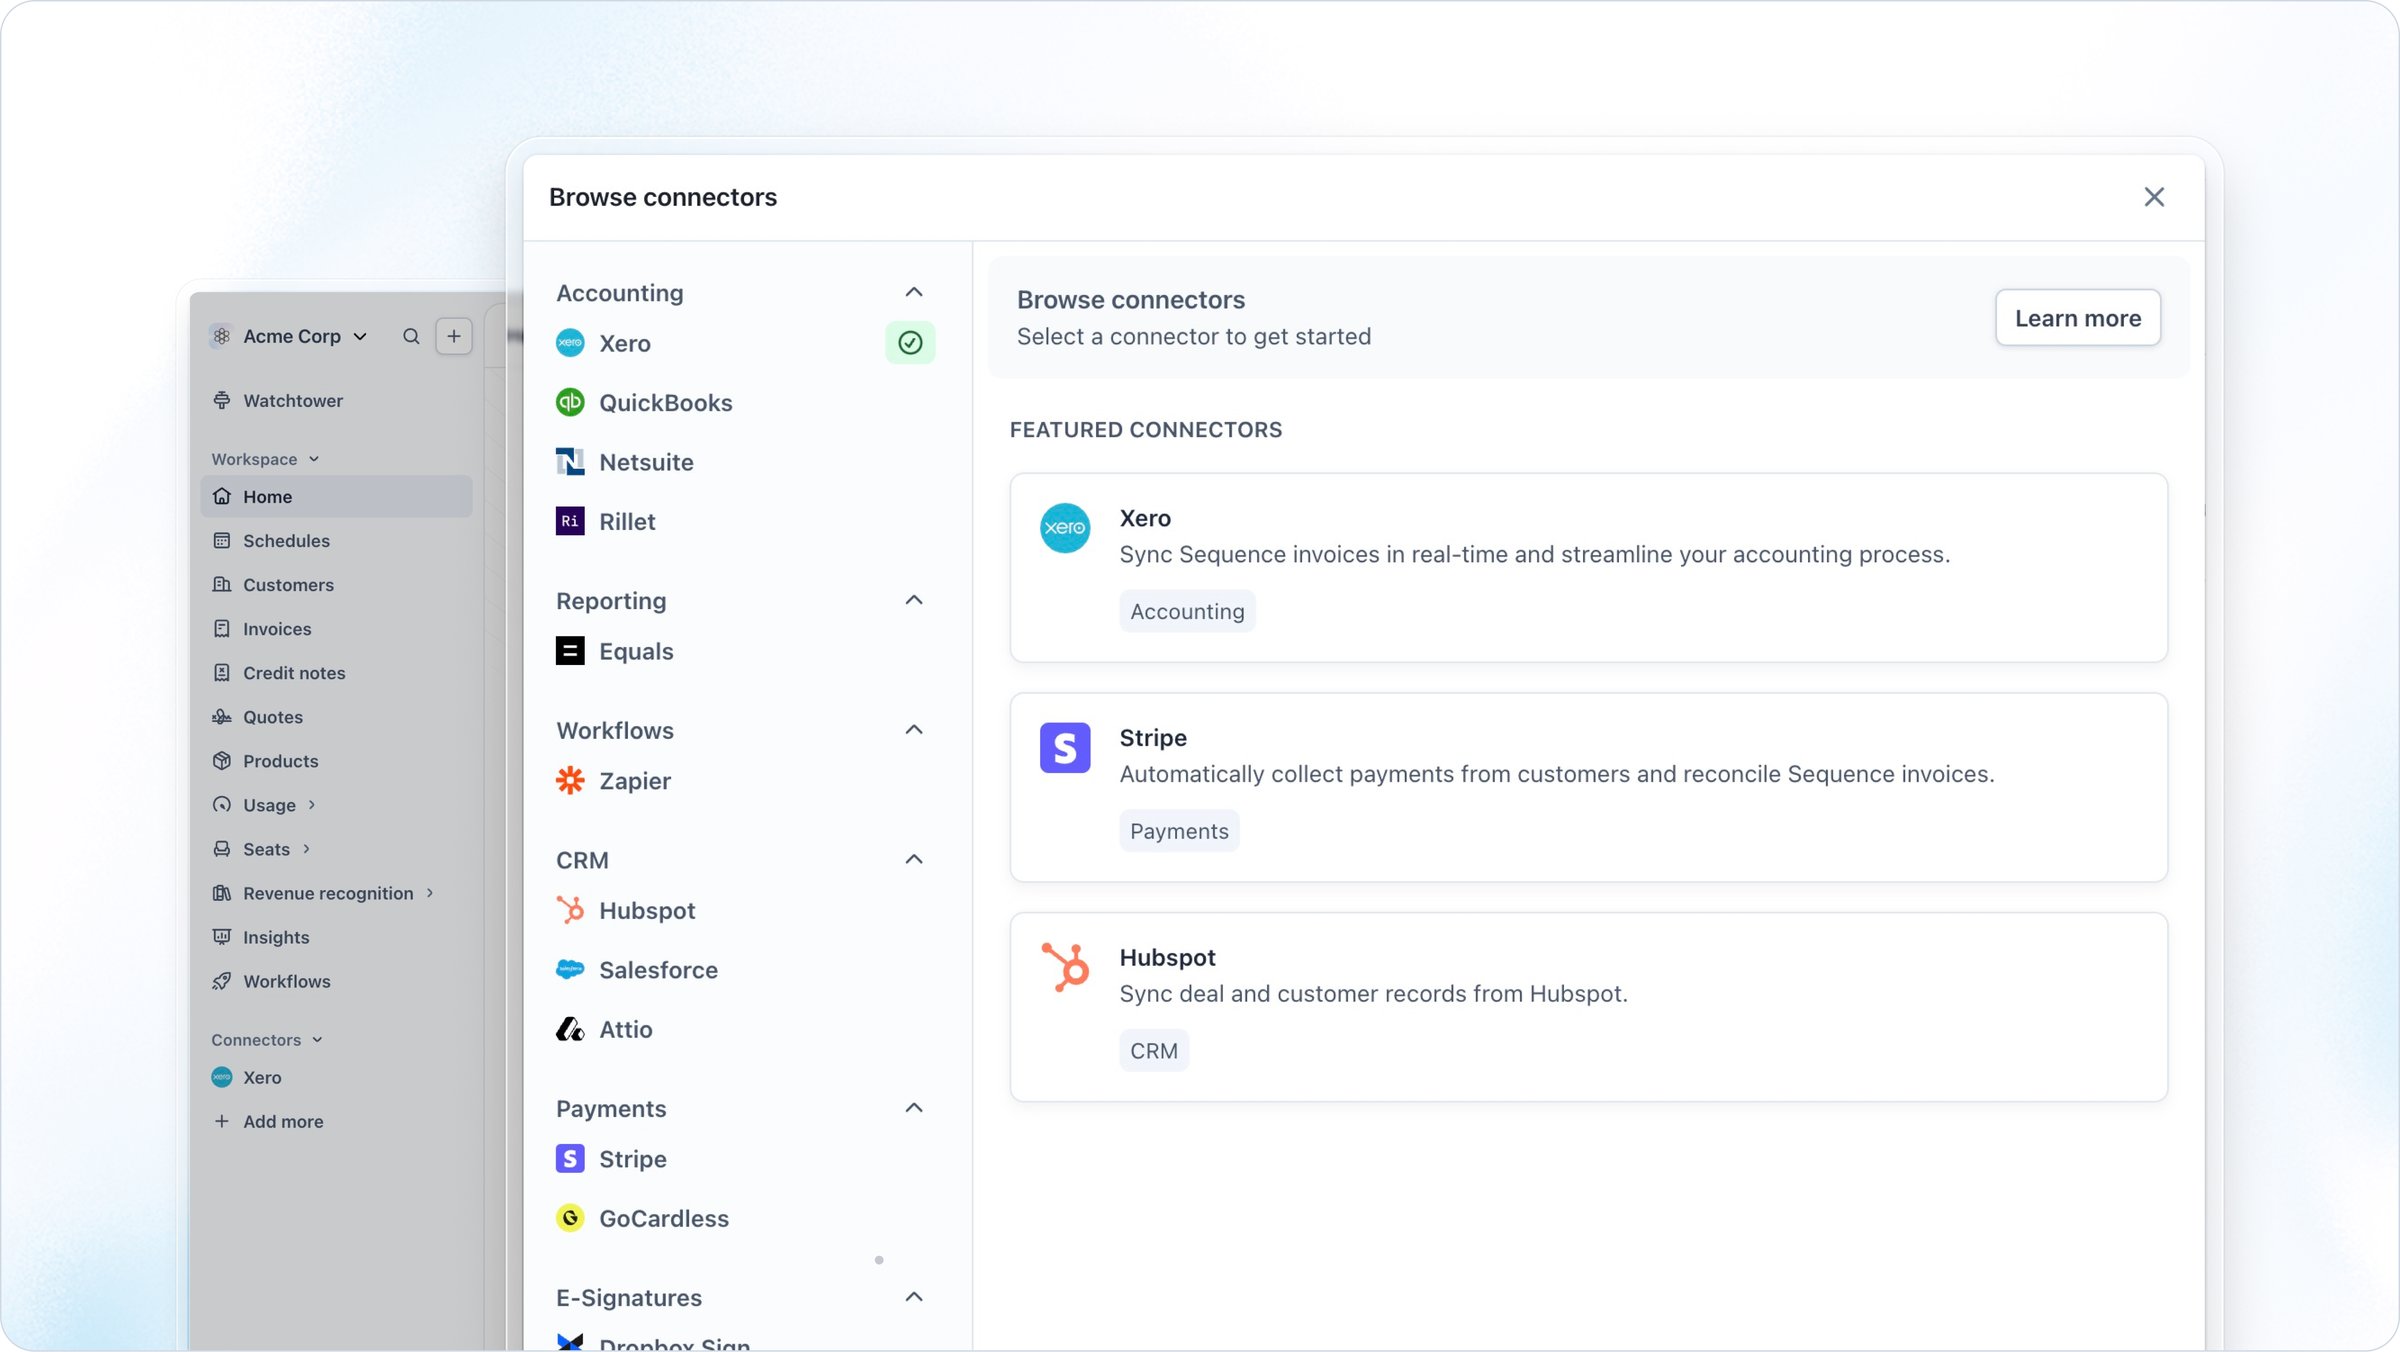
Task: Click the Xero logo in the connector list
Action: coord(570,343)
